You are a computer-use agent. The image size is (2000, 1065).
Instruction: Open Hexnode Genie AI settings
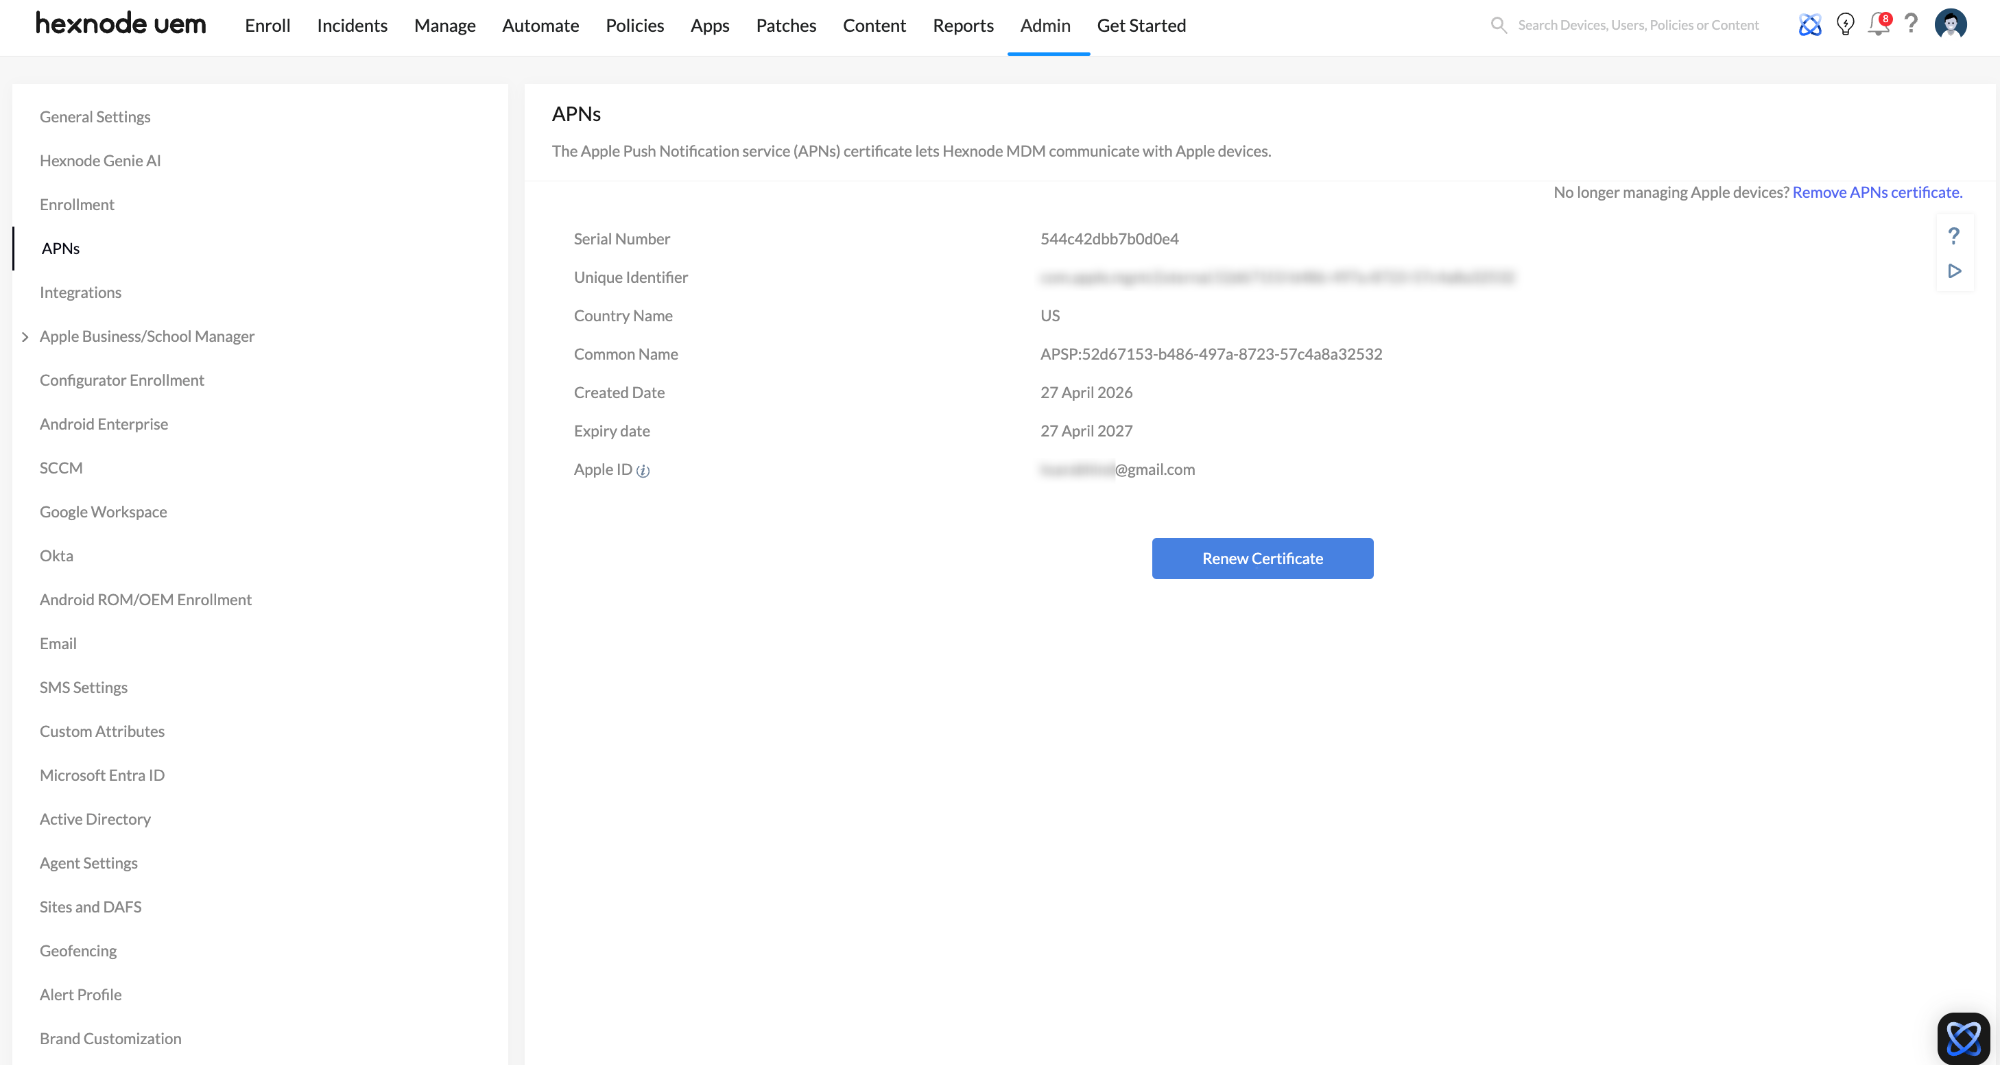tap(100, 161)
